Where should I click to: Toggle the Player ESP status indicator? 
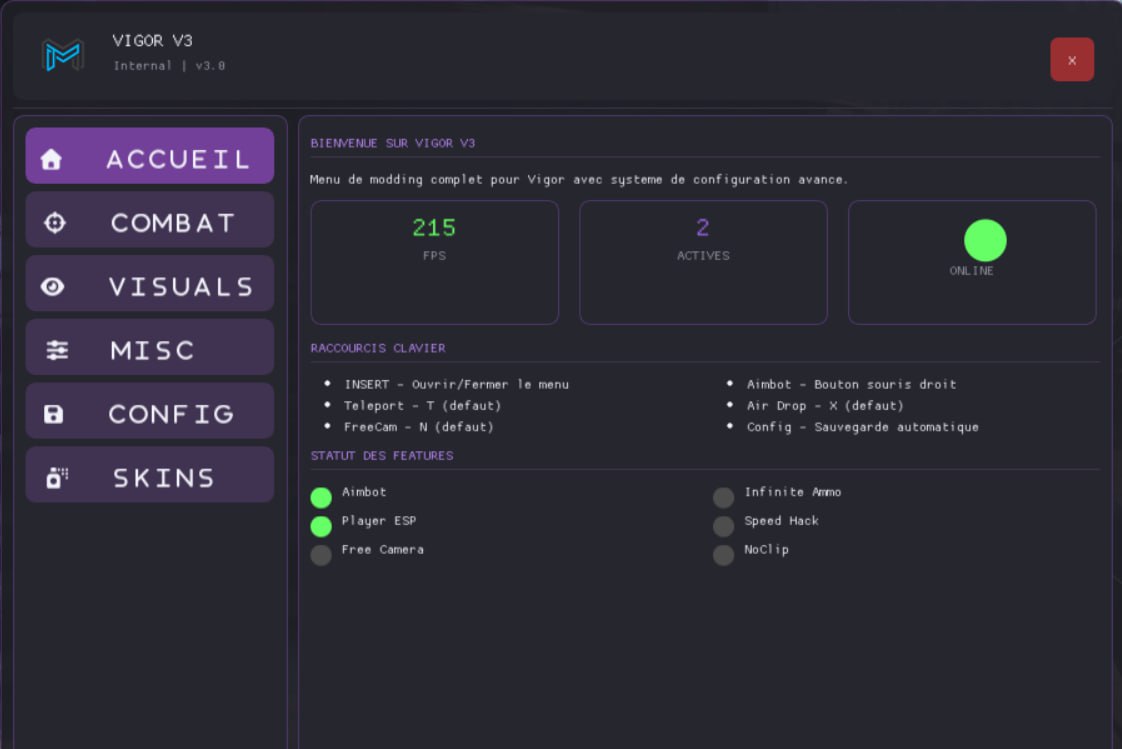pyautogui.click(x=321, y=526)
